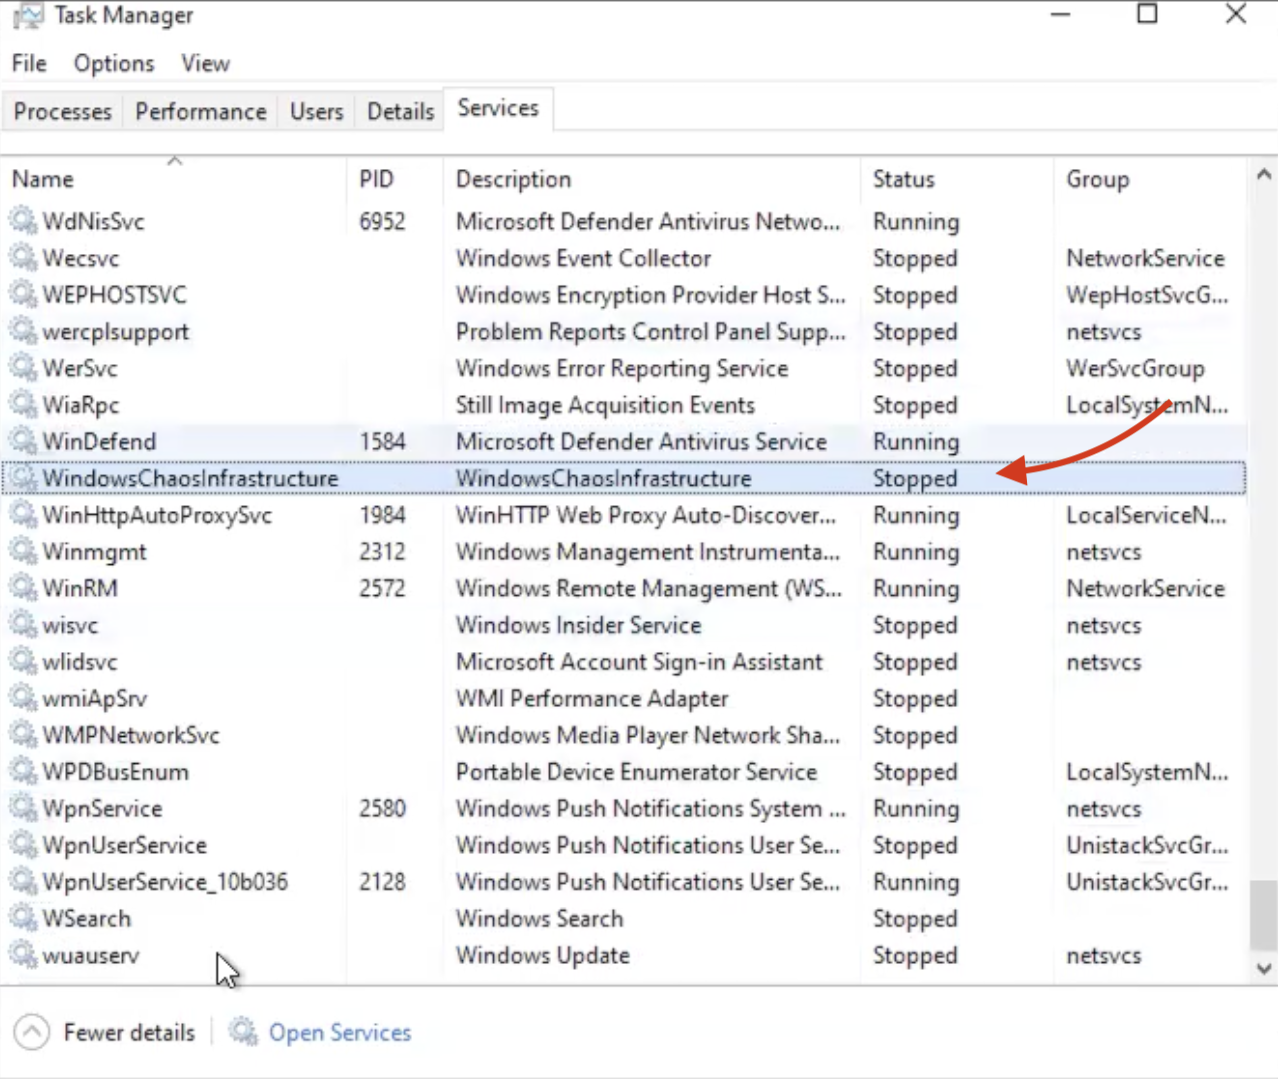Image resolution: width=1278 pixels, height=1079 pixels.
Task: Select the Windows Update service description
Action: [x=542, y=955]
